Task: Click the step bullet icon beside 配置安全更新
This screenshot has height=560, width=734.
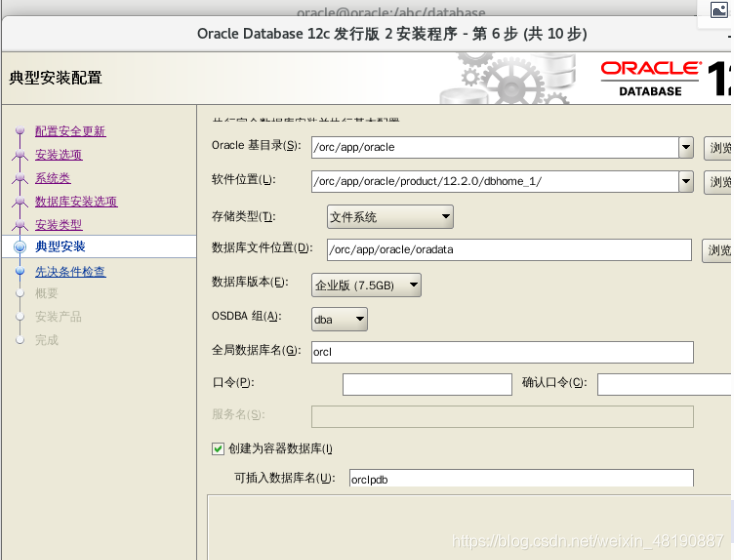Action: click(20, 131)
